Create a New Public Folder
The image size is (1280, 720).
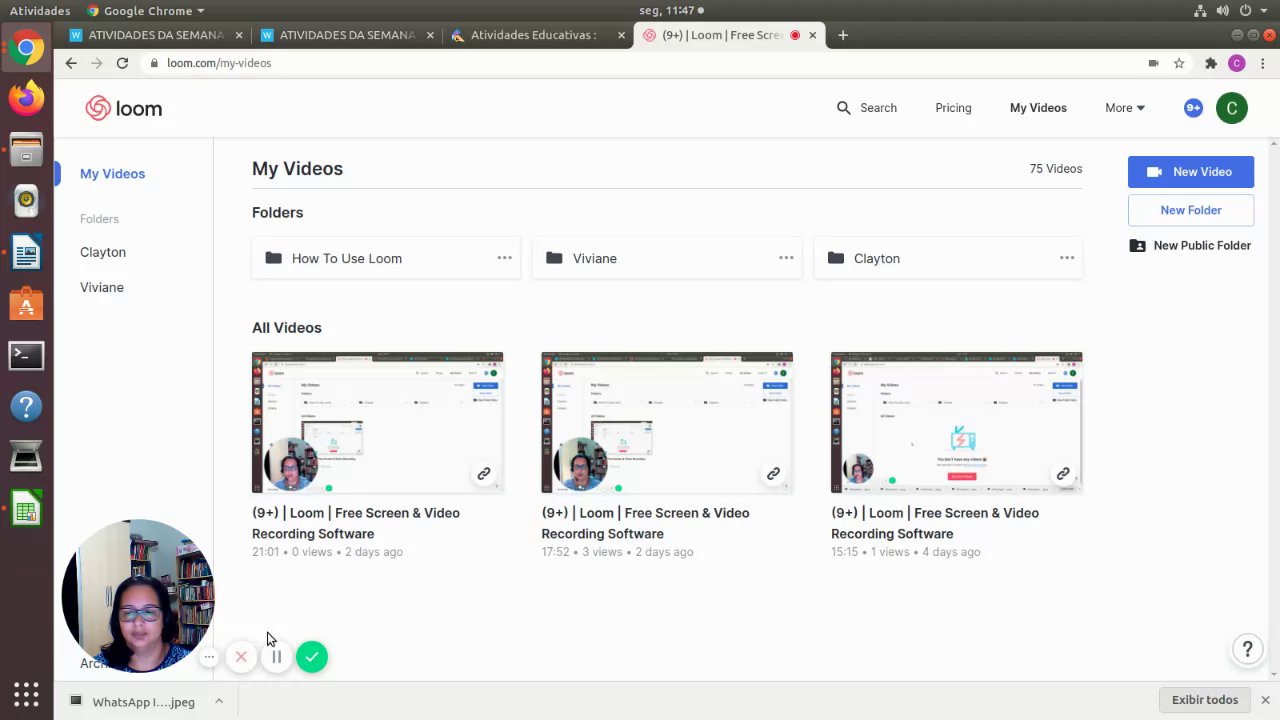[1190, 245]
